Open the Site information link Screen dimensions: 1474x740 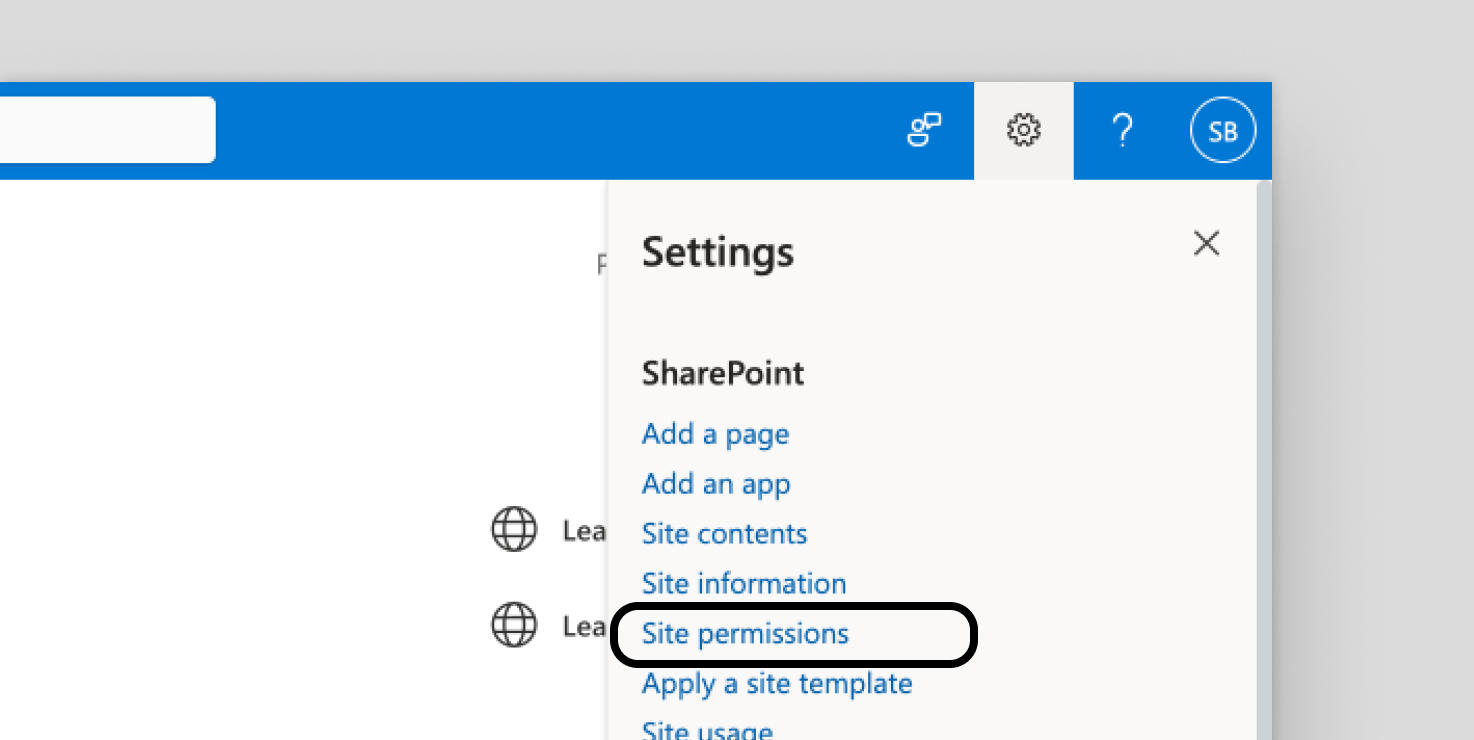[744, 583]
